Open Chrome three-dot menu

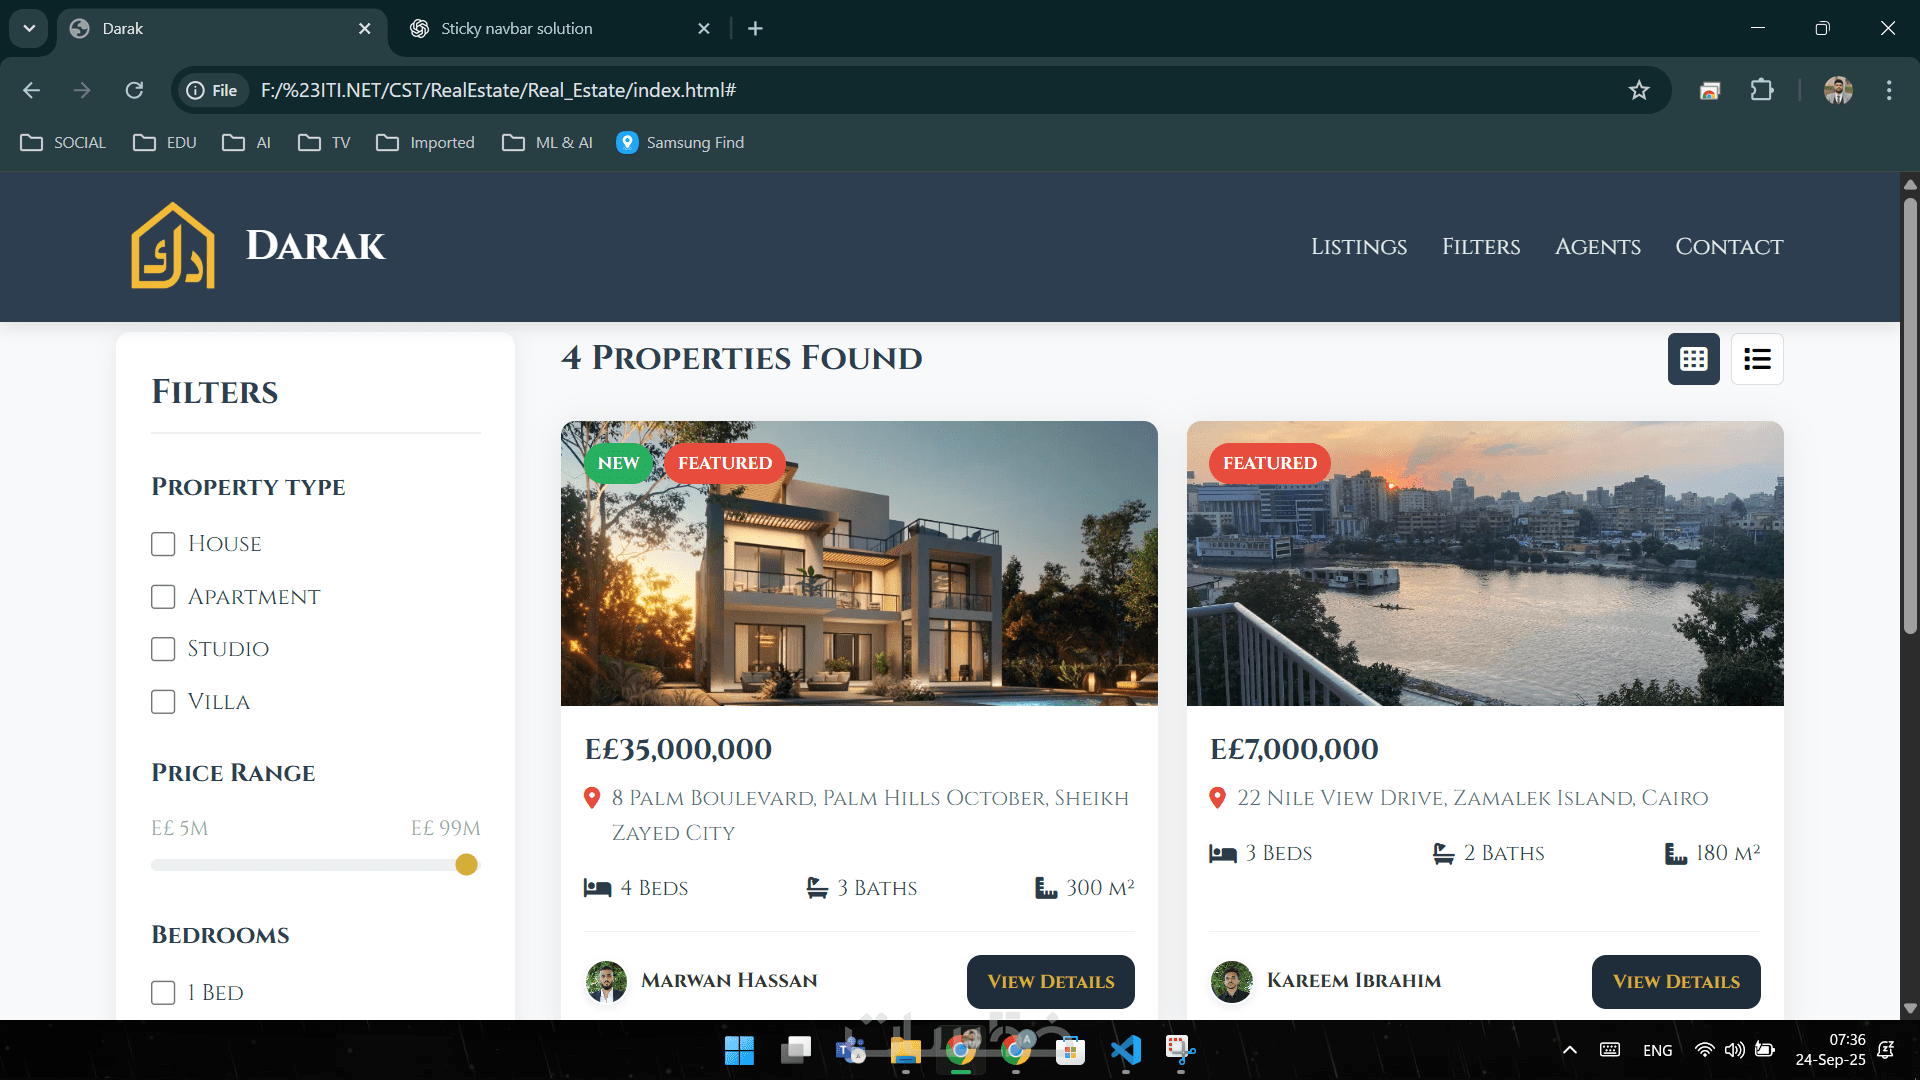(x=1888, y=90)
